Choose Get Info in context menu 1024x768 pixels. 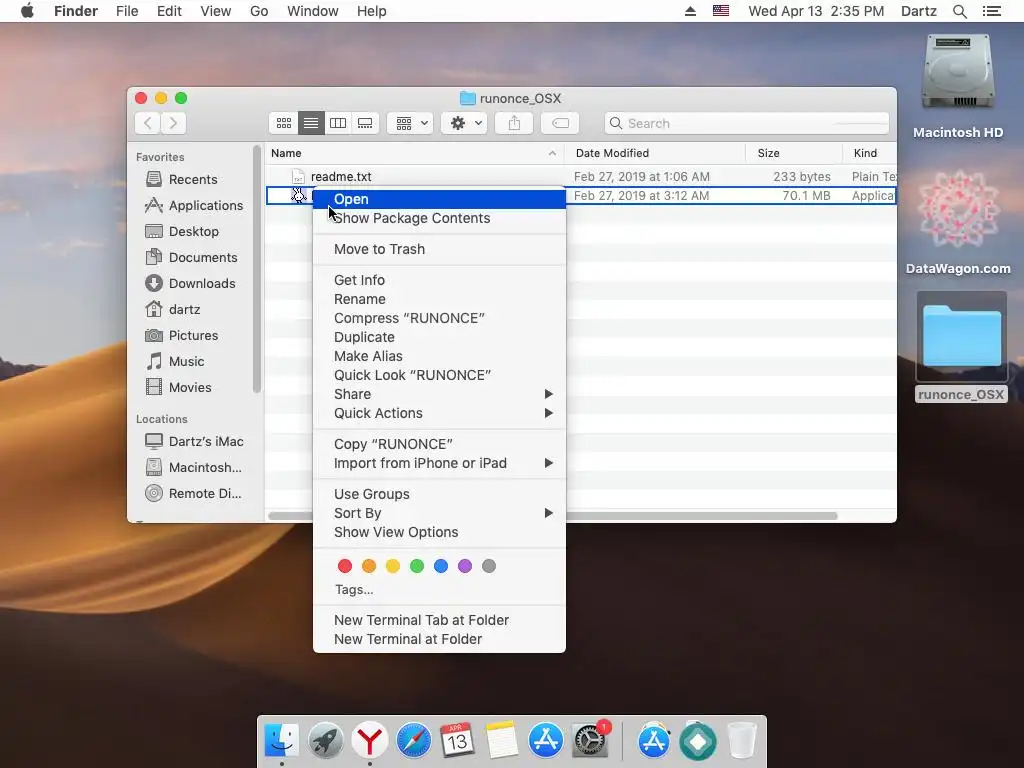(440, 280)
